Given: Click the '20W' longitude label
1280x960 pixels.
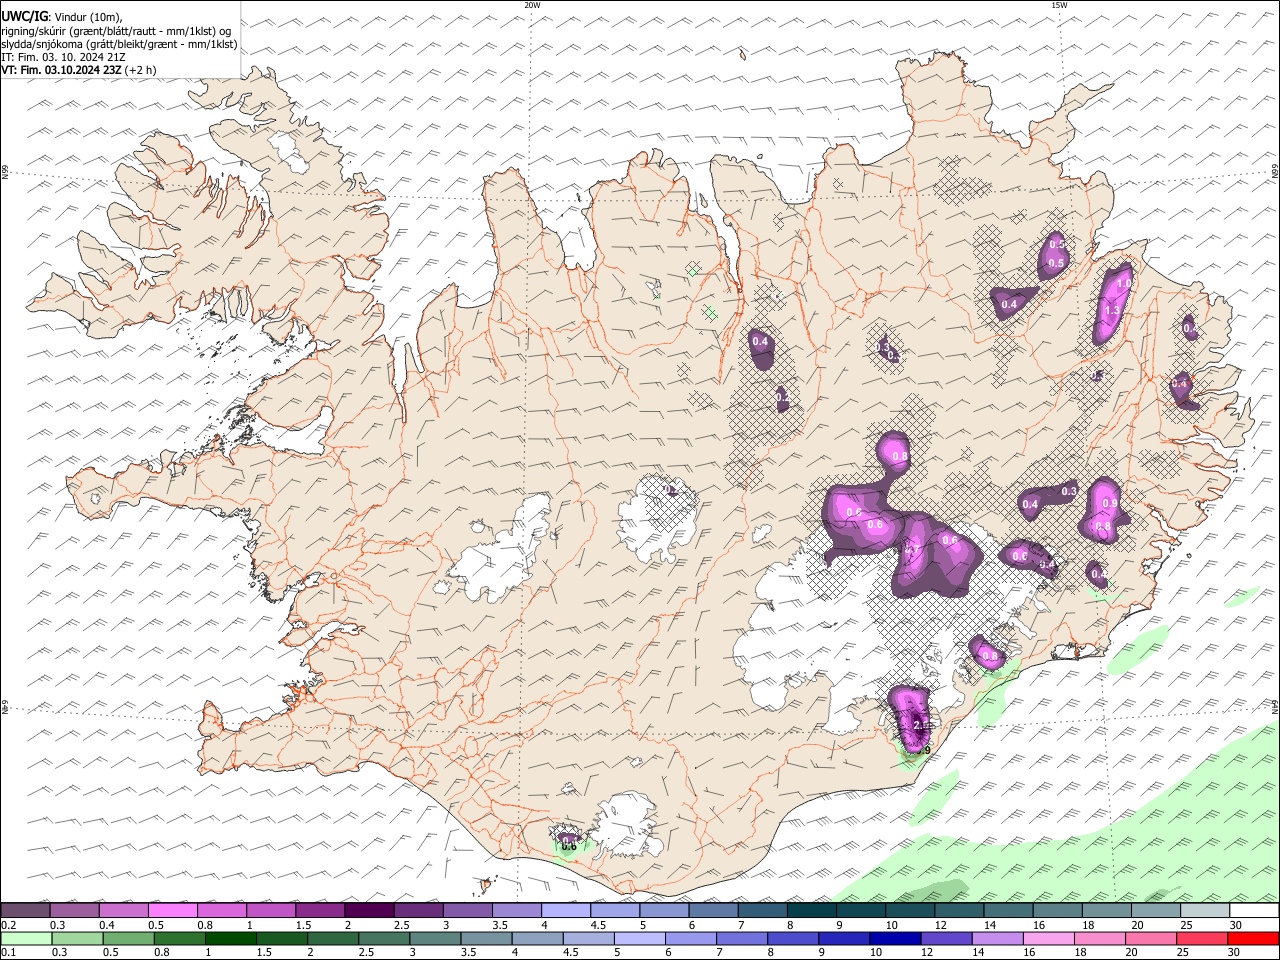Looking at the screenshot, I should [x=532, y=5].
